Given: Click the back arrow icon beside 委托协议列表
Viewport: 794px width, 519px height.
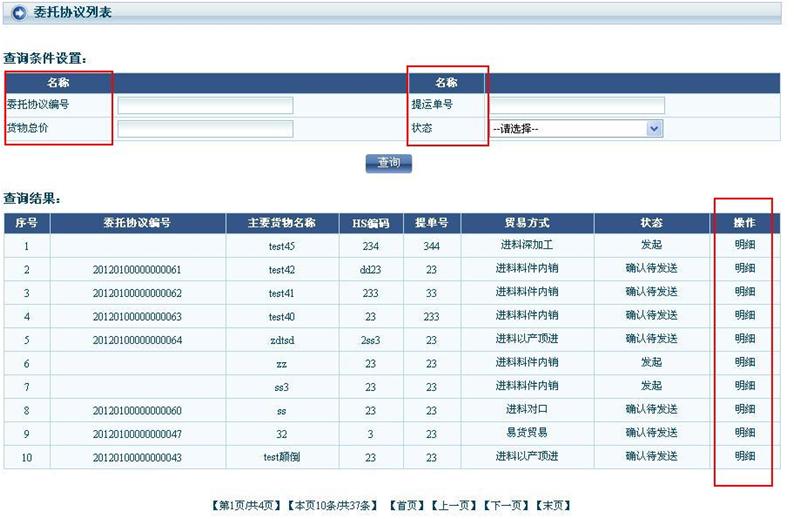Looking at the screenshot, I should [x=18, y=13].
